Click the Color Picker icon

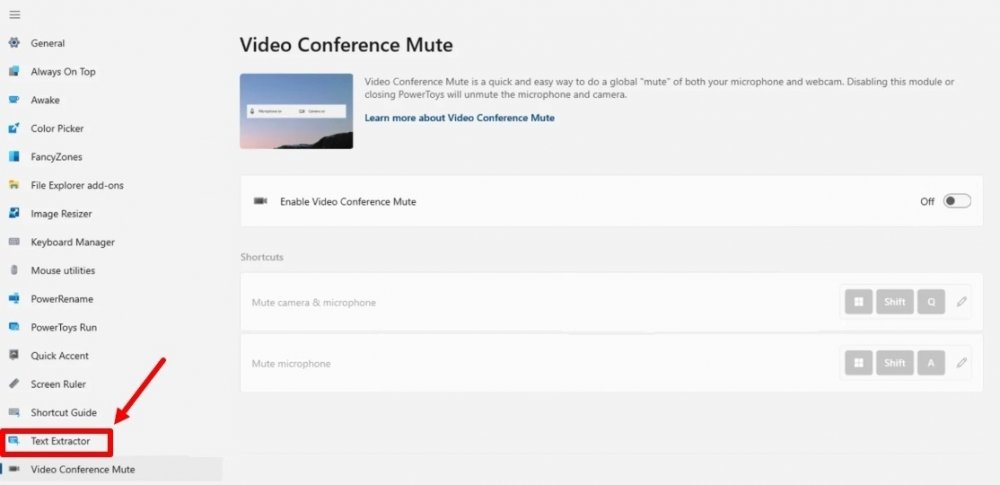point(14,128)
